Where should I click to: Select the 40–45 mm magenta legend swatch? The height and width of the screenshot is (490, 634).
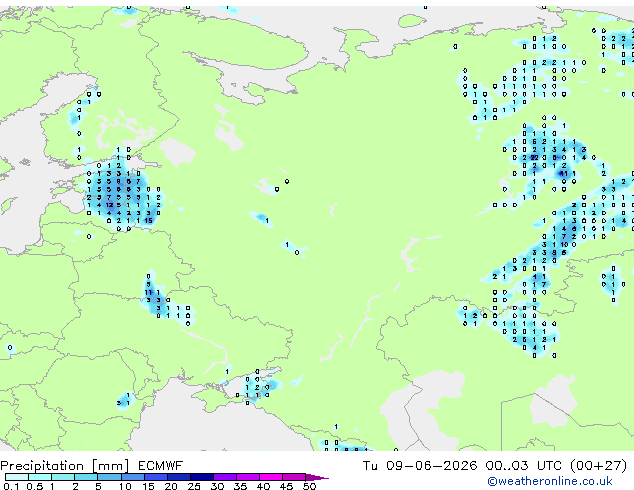tap(271, 477)
